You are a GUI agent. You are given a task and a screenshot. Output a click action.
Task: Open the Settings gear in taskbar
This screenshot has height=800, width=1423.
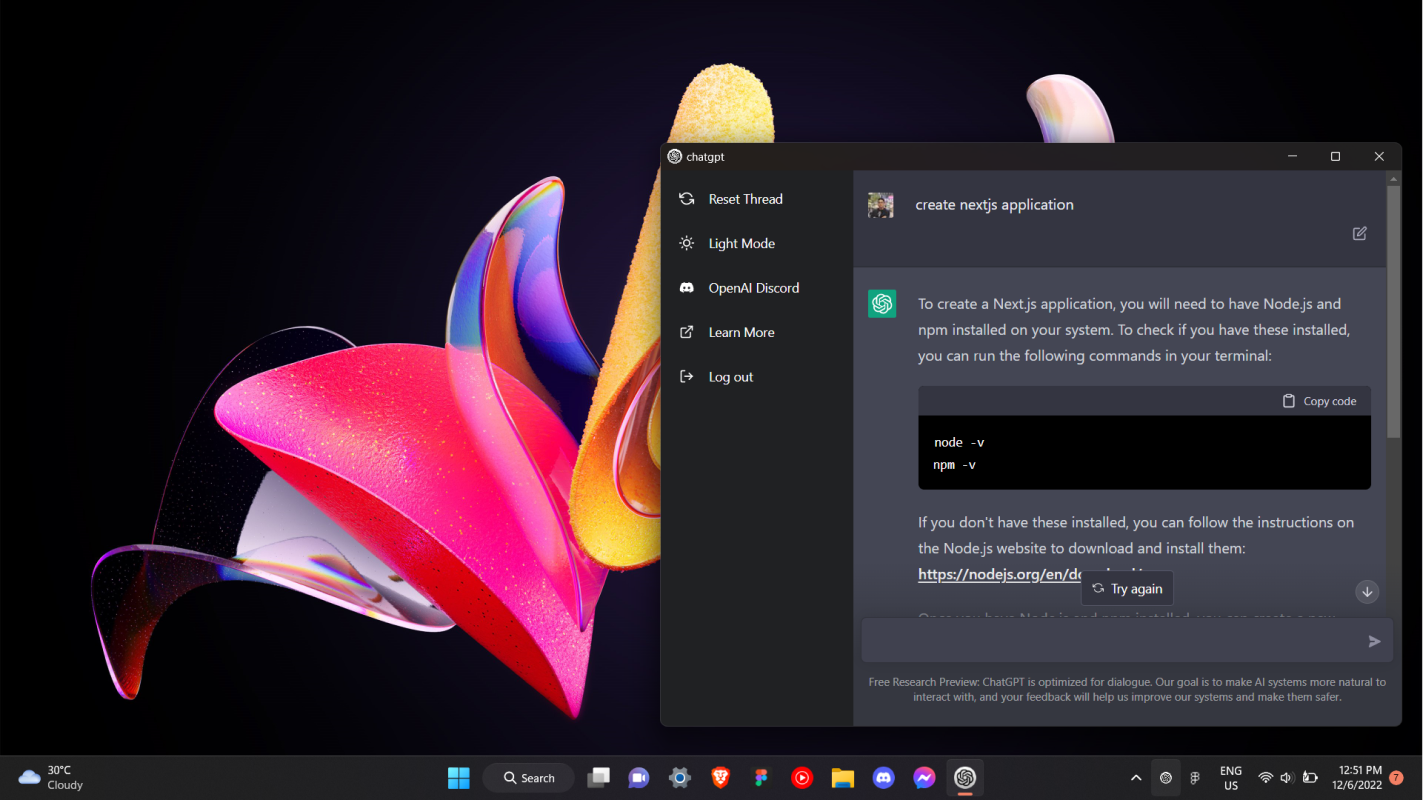pos(679,778)
